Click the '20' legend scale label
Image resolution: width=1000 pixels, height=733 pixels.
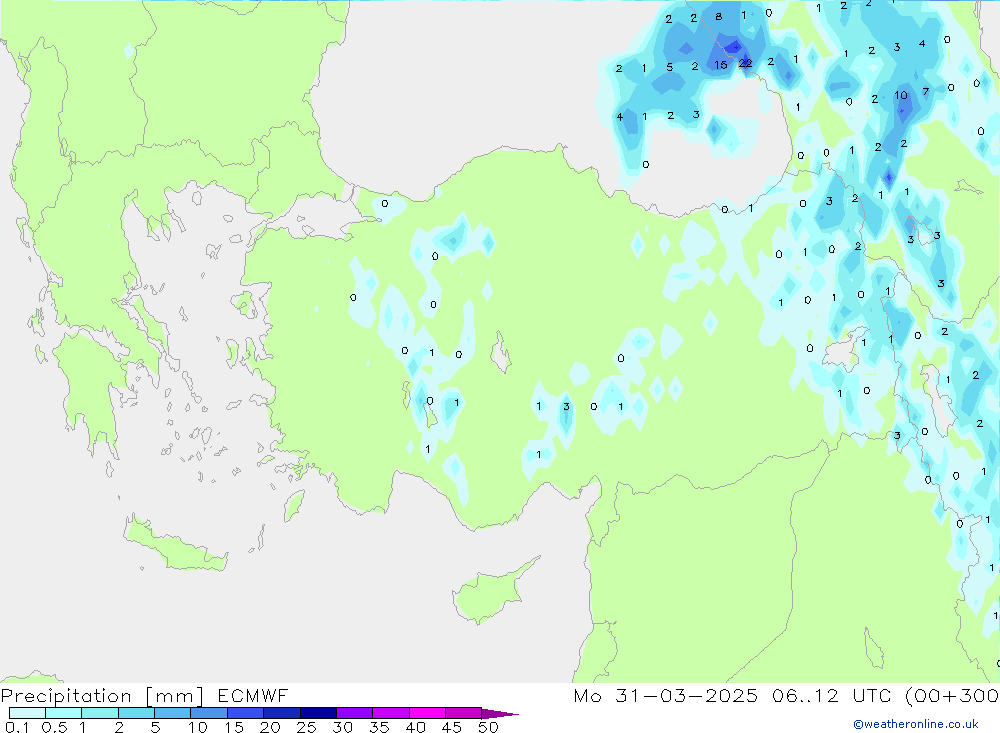click(x=270, y=727)
